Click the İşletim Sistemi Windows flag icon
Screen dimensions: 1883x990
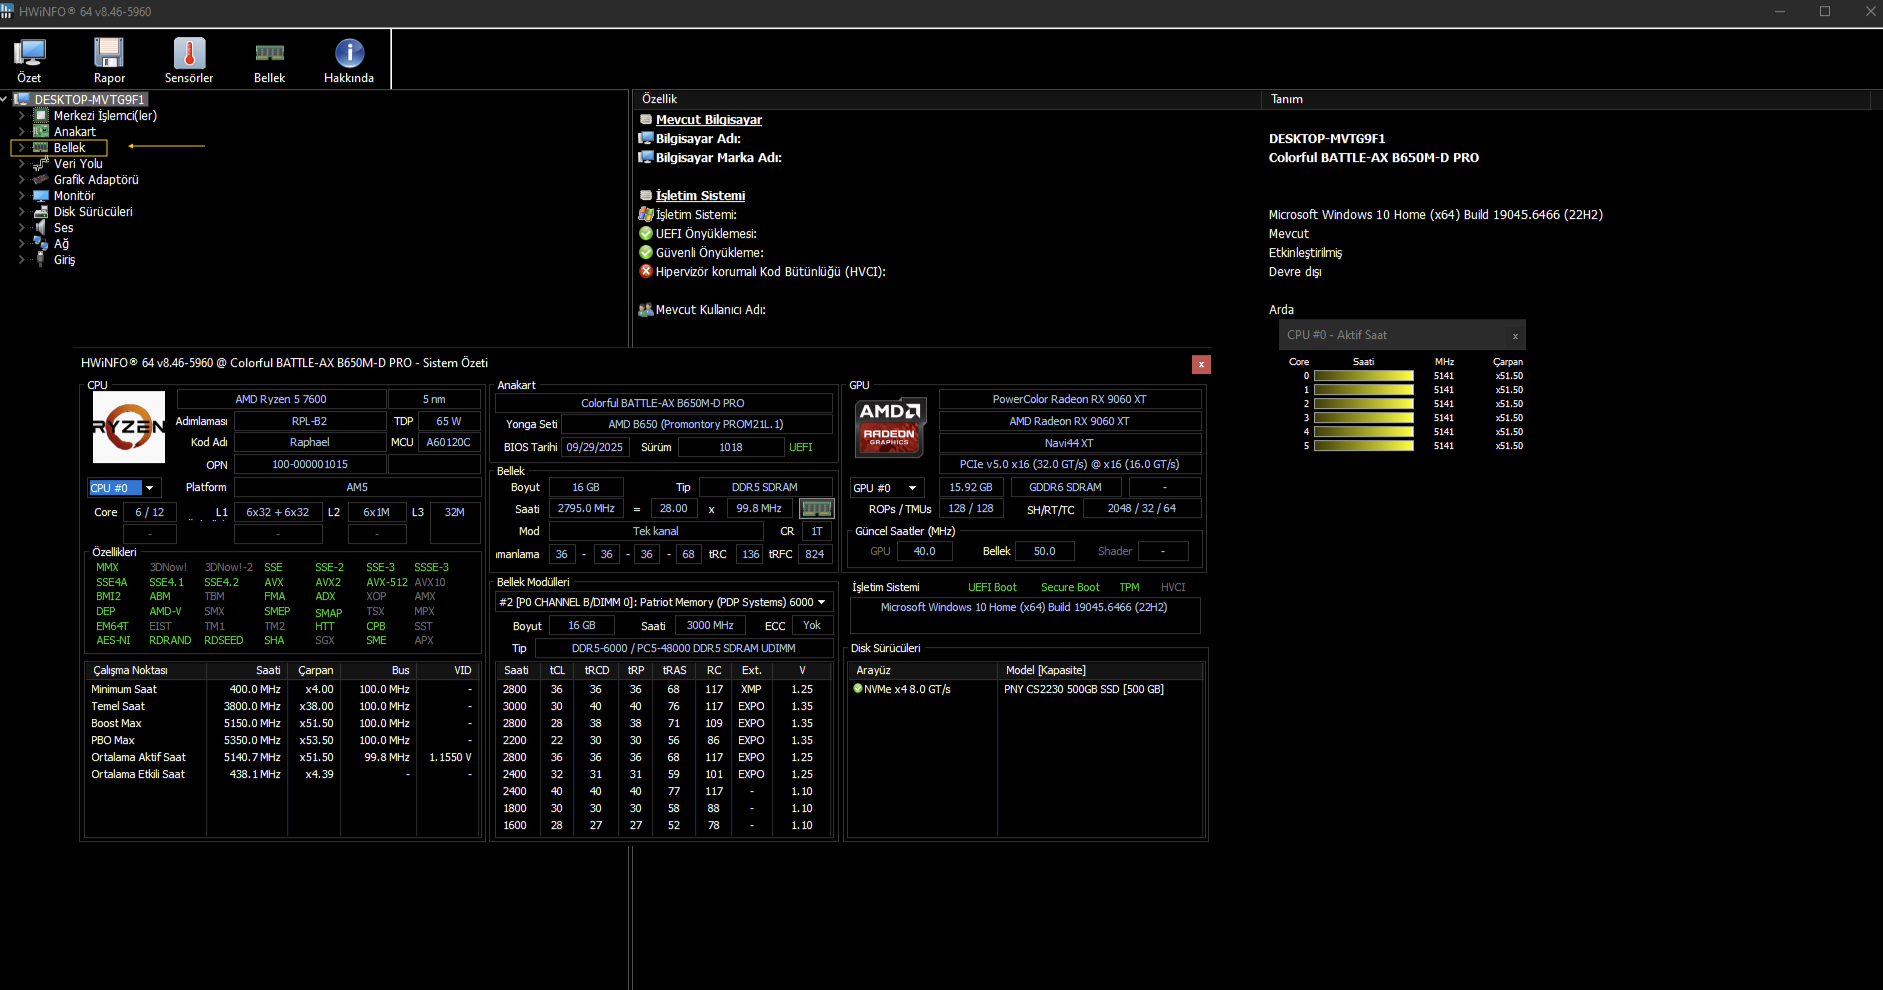pos(646,214)
